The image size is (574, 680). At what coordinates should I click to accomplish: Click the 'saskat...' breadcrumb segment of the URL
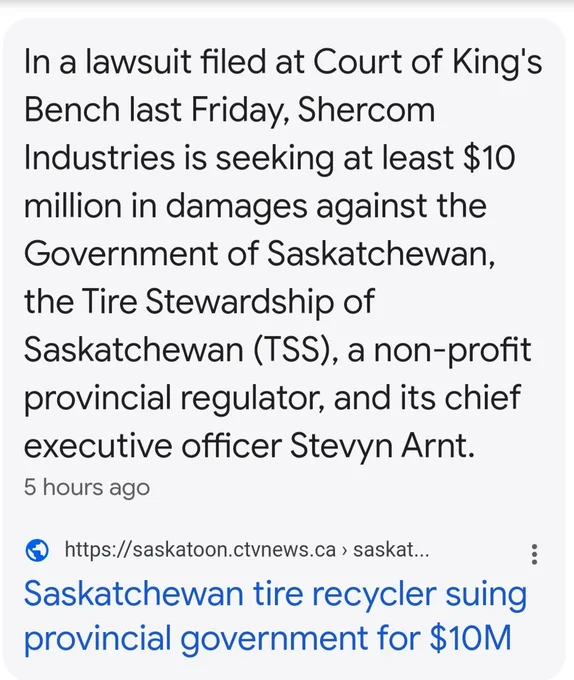pyautogui.click(x=391, y=549)
